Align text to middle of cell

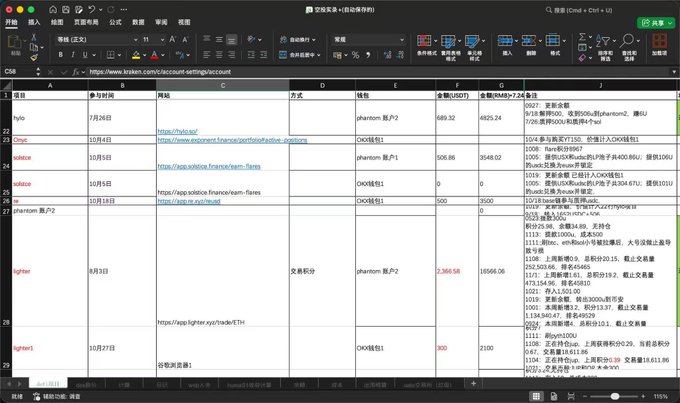219,39
